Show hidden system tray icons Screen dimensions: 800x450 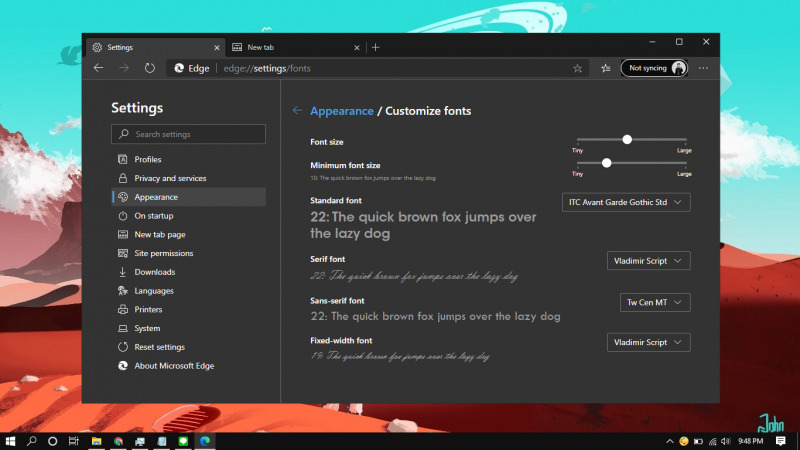pos(669,441)
